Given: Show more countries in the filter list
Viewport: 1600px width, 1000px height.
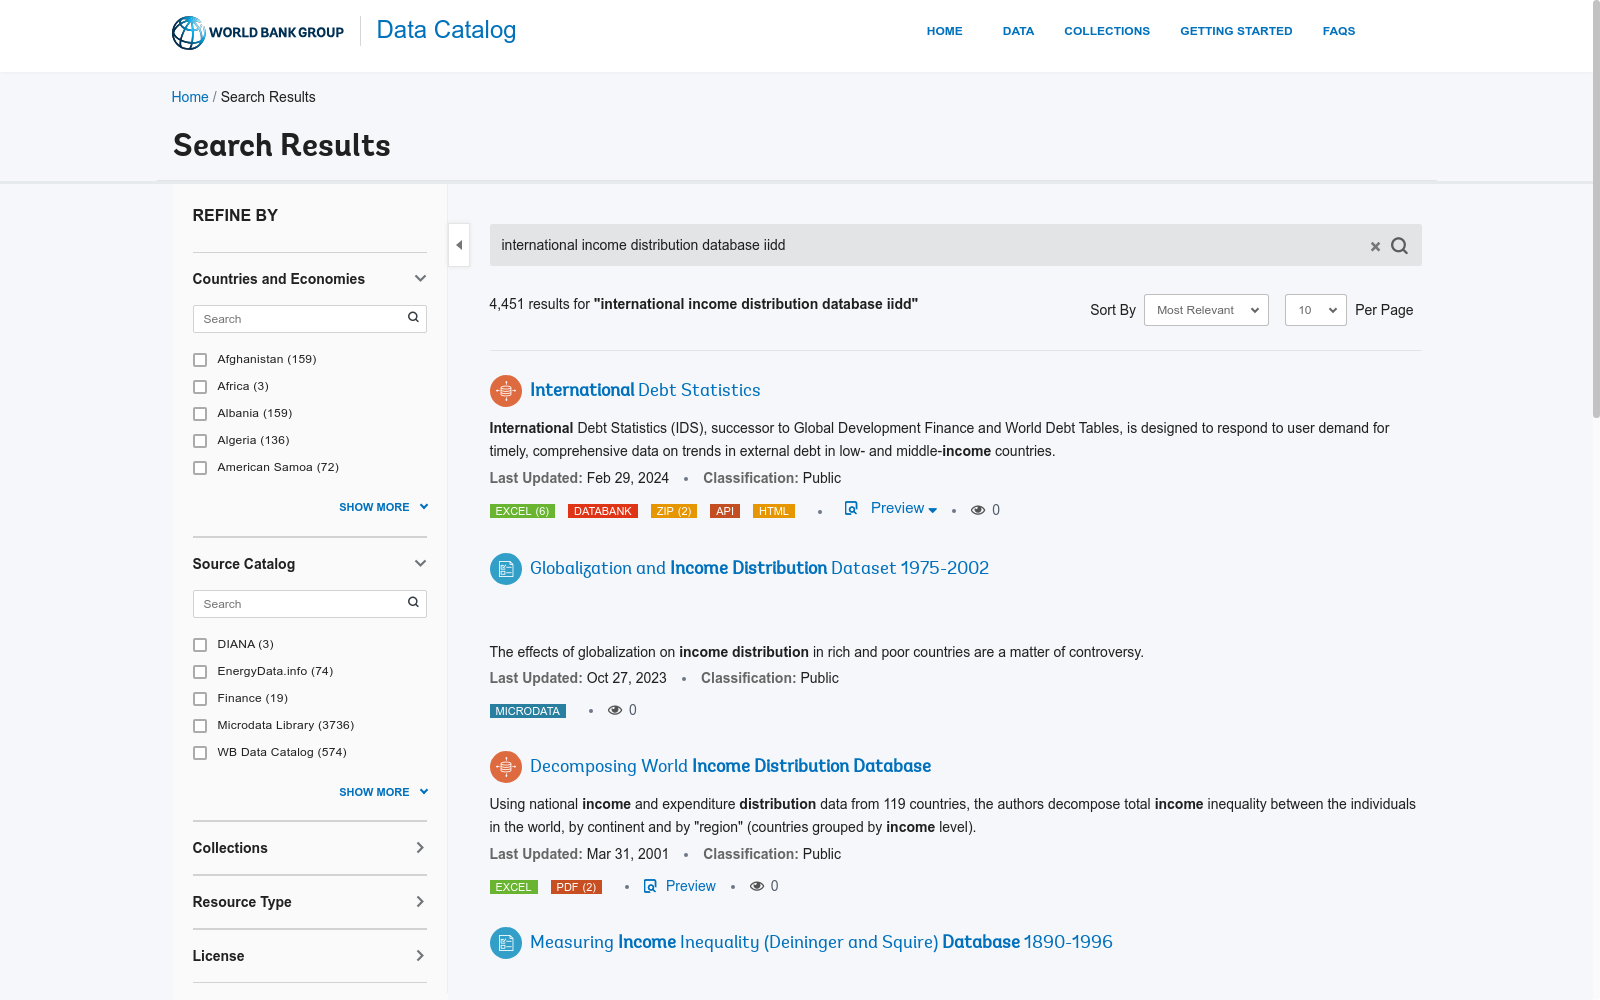Looking at the screenshot, I should pos(383,507).
